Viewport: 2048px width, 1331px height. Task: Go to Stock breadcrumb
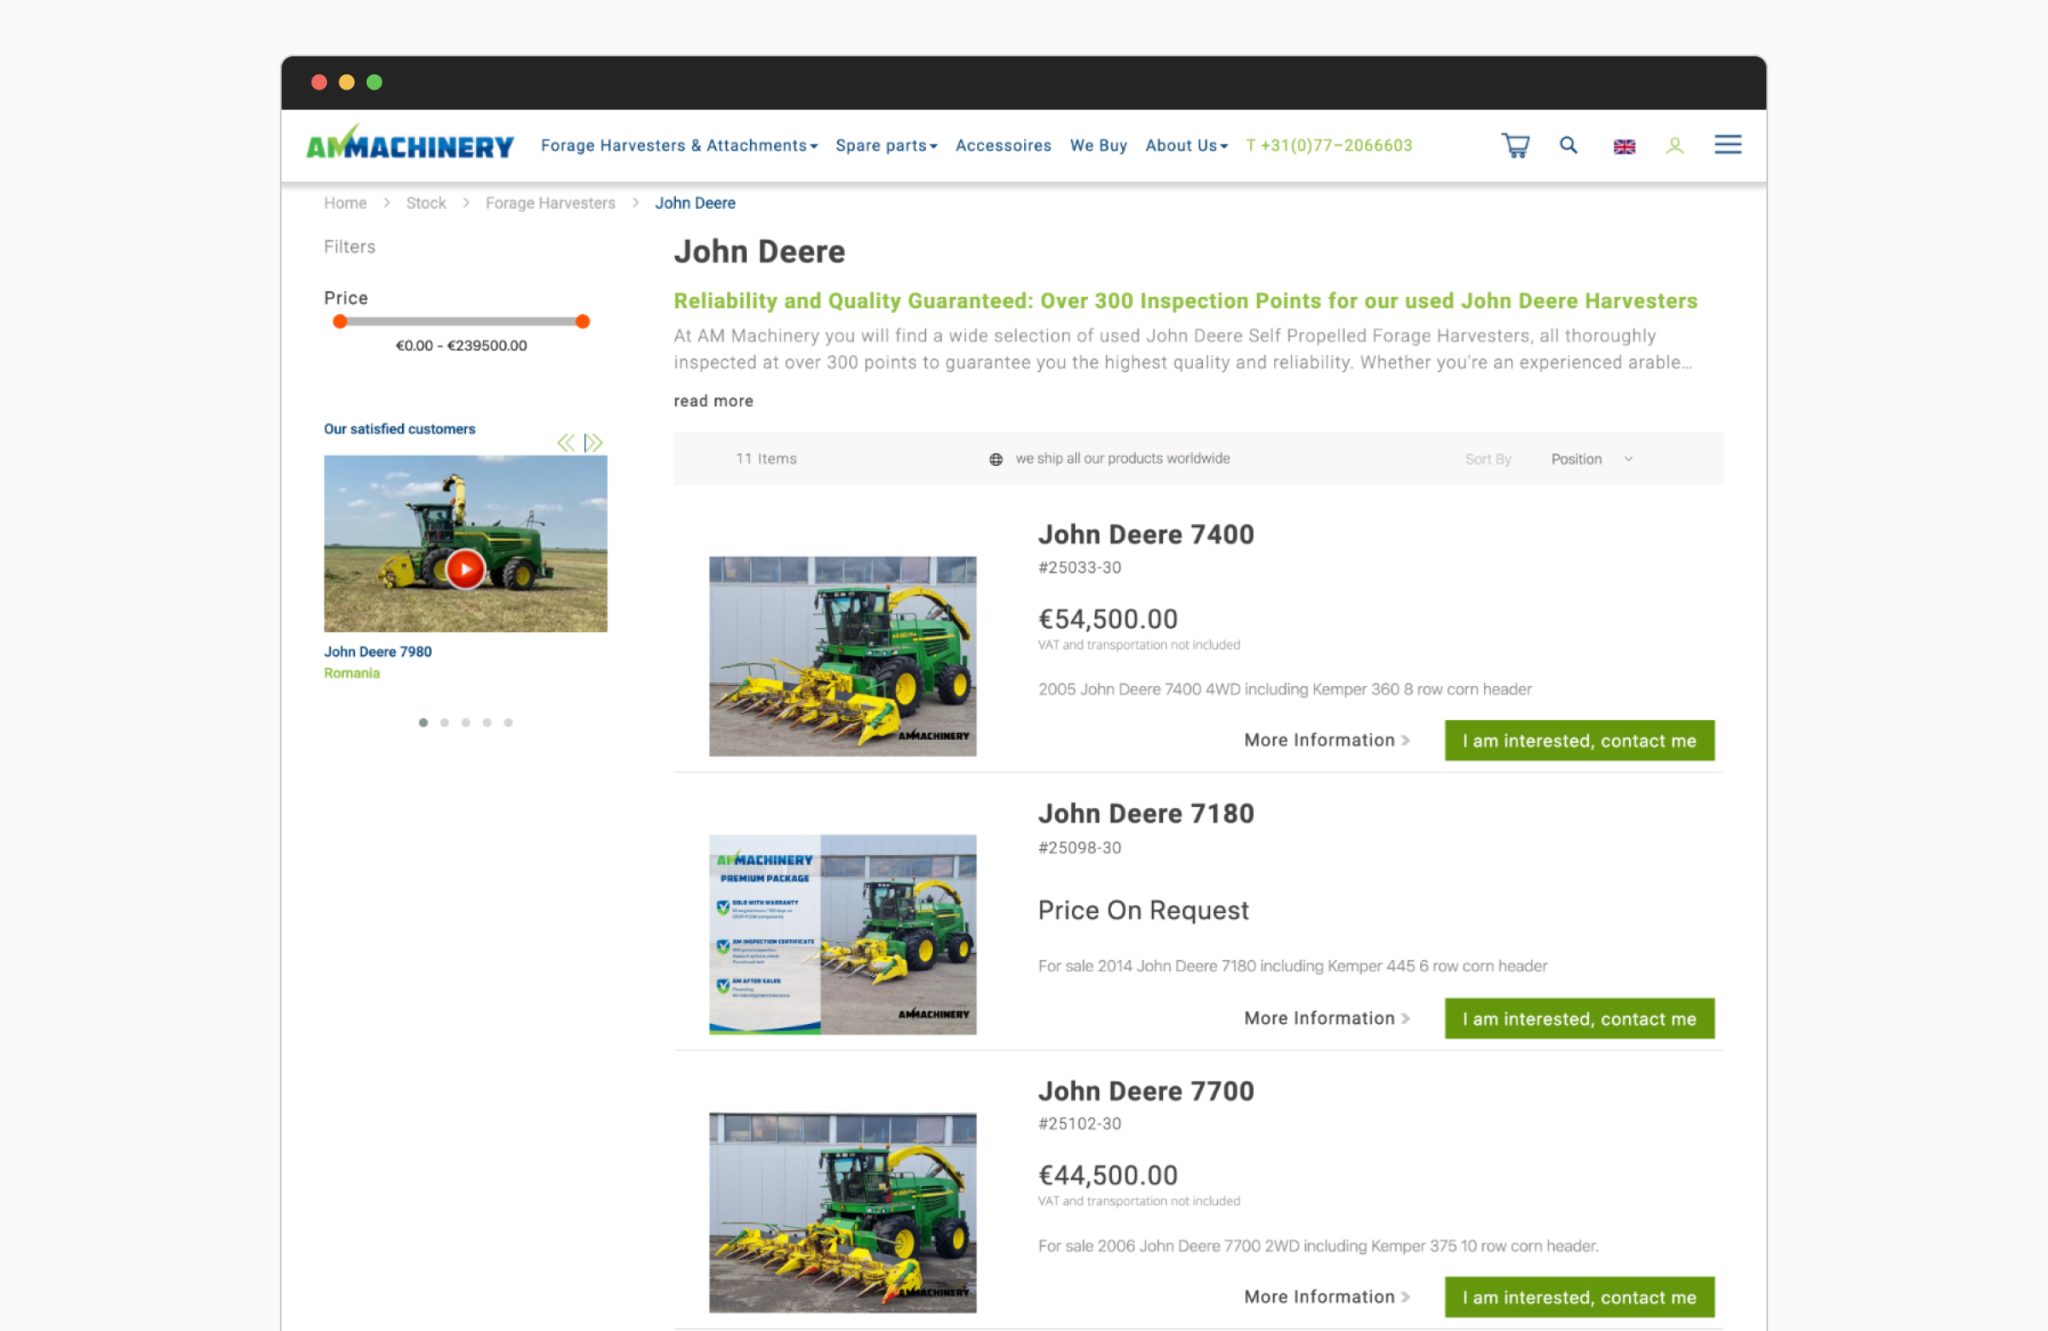tap(426, 203)
